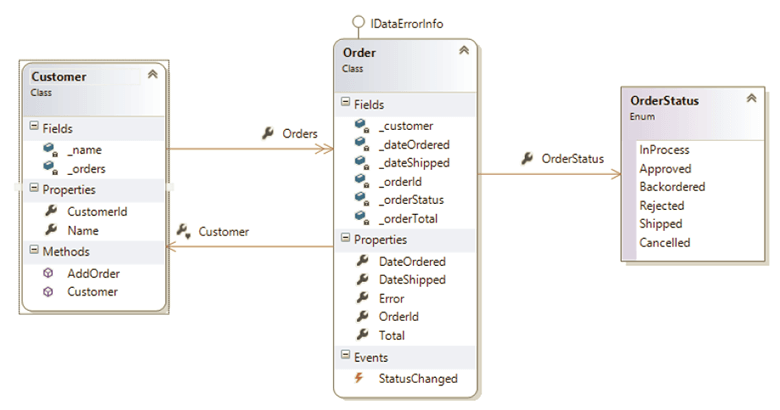This screenshot has width=780, height=410.
Task: Click the Error property wrench icon
Action: point(363,298)
